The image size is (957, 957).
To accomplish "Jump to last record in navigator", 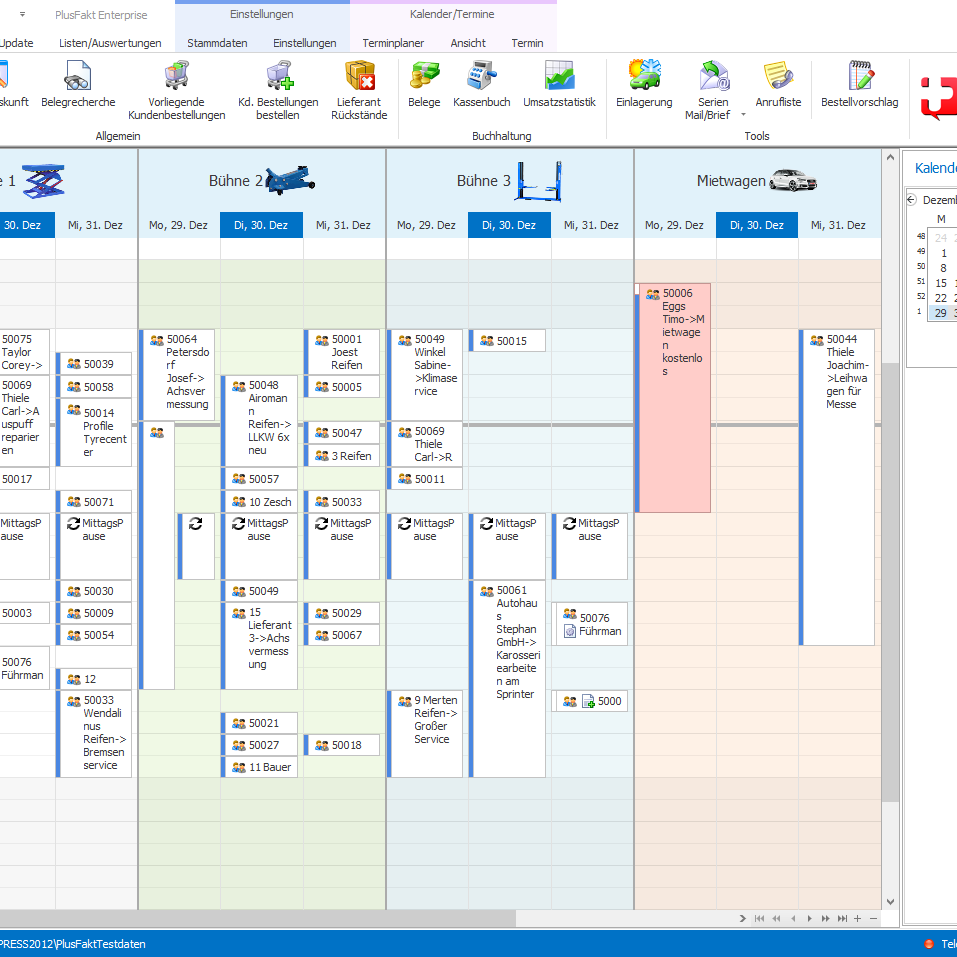I will [842, 918].
